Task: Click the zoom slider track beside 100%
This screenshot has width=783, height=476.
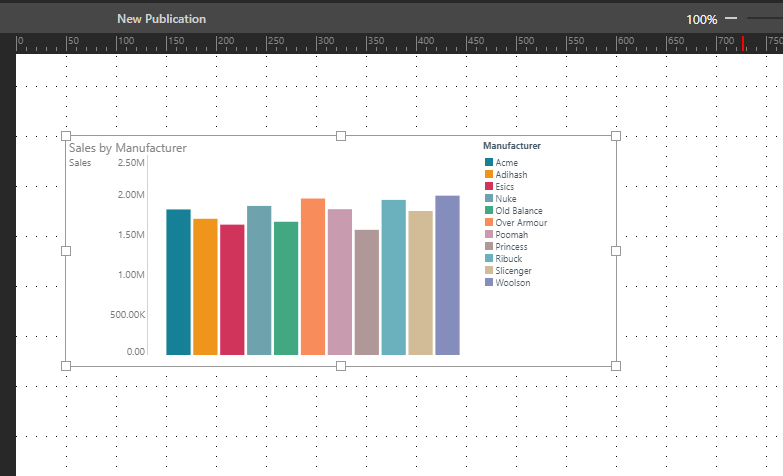Action: point(765,19)
